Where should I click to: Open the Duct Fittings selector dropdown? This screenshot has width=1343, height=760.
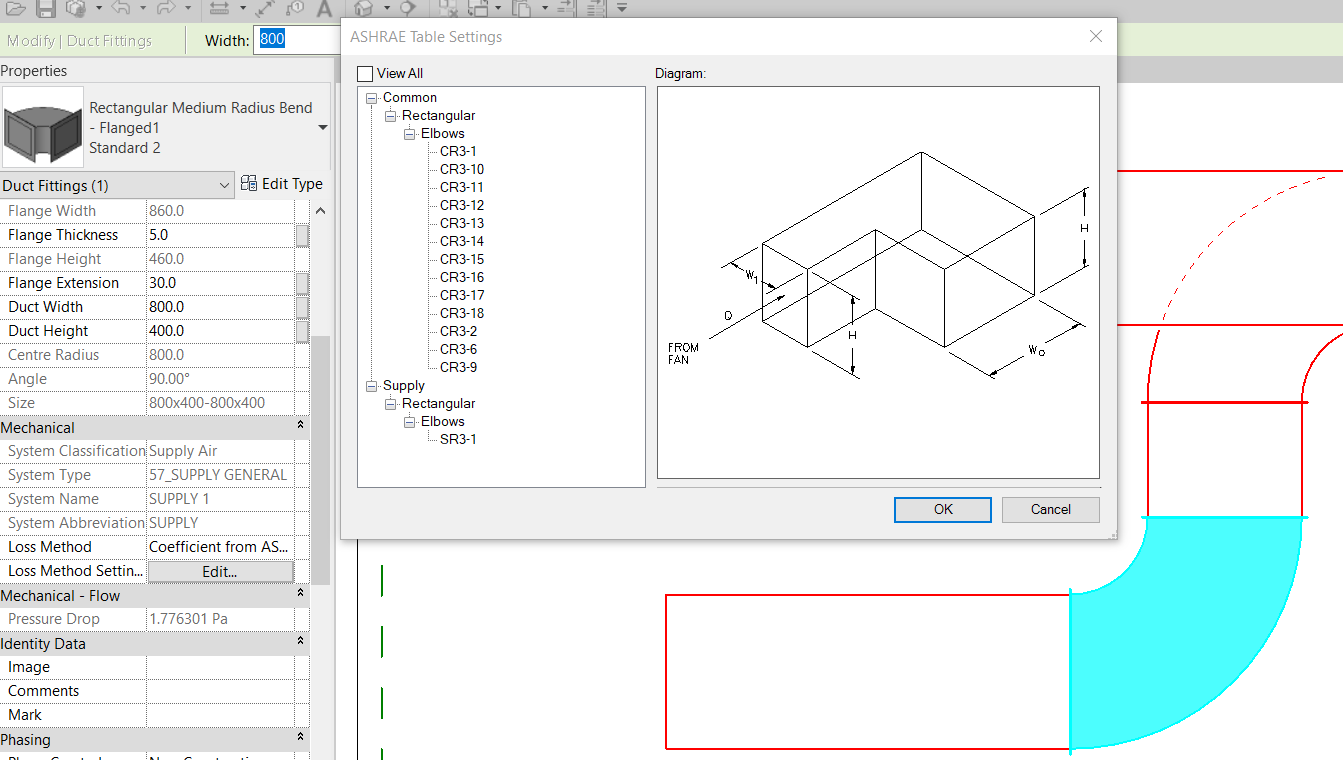225,184
